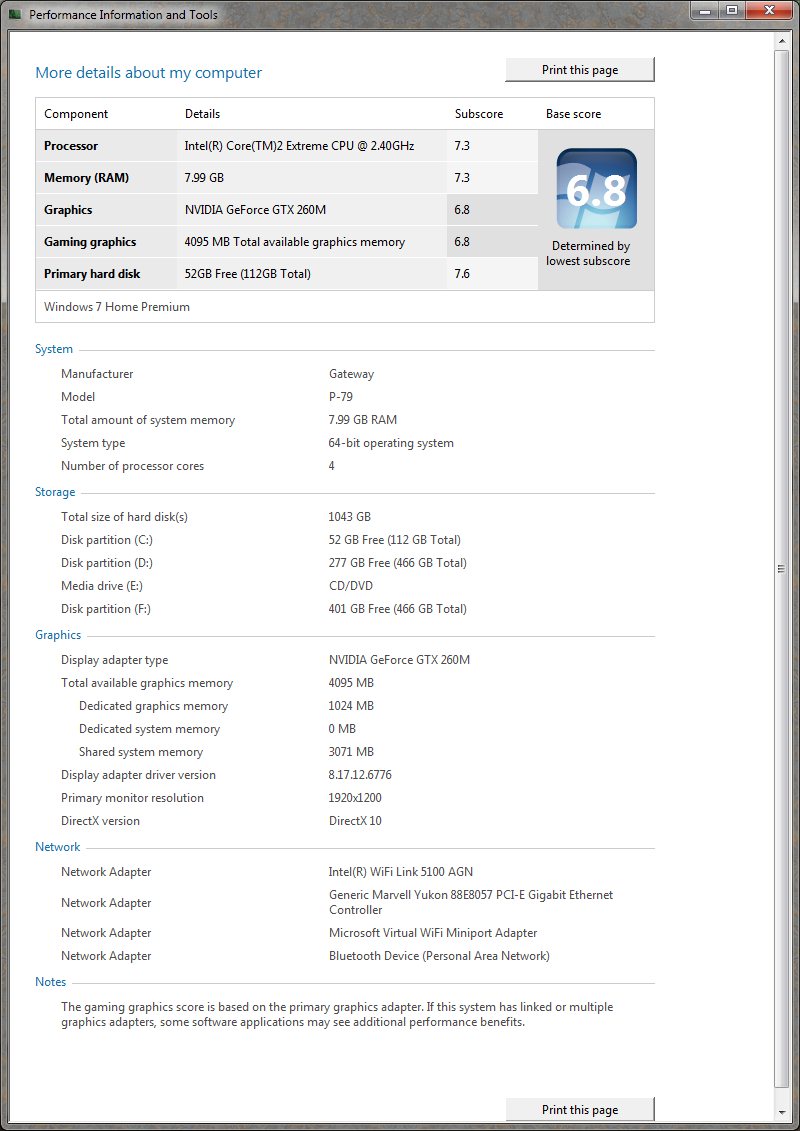Click 'Intel(R) WiFi Link 5100 AGN' adapter
Image resolution: width=800 pixels, height=1131 pixels.
click(401, 872)
